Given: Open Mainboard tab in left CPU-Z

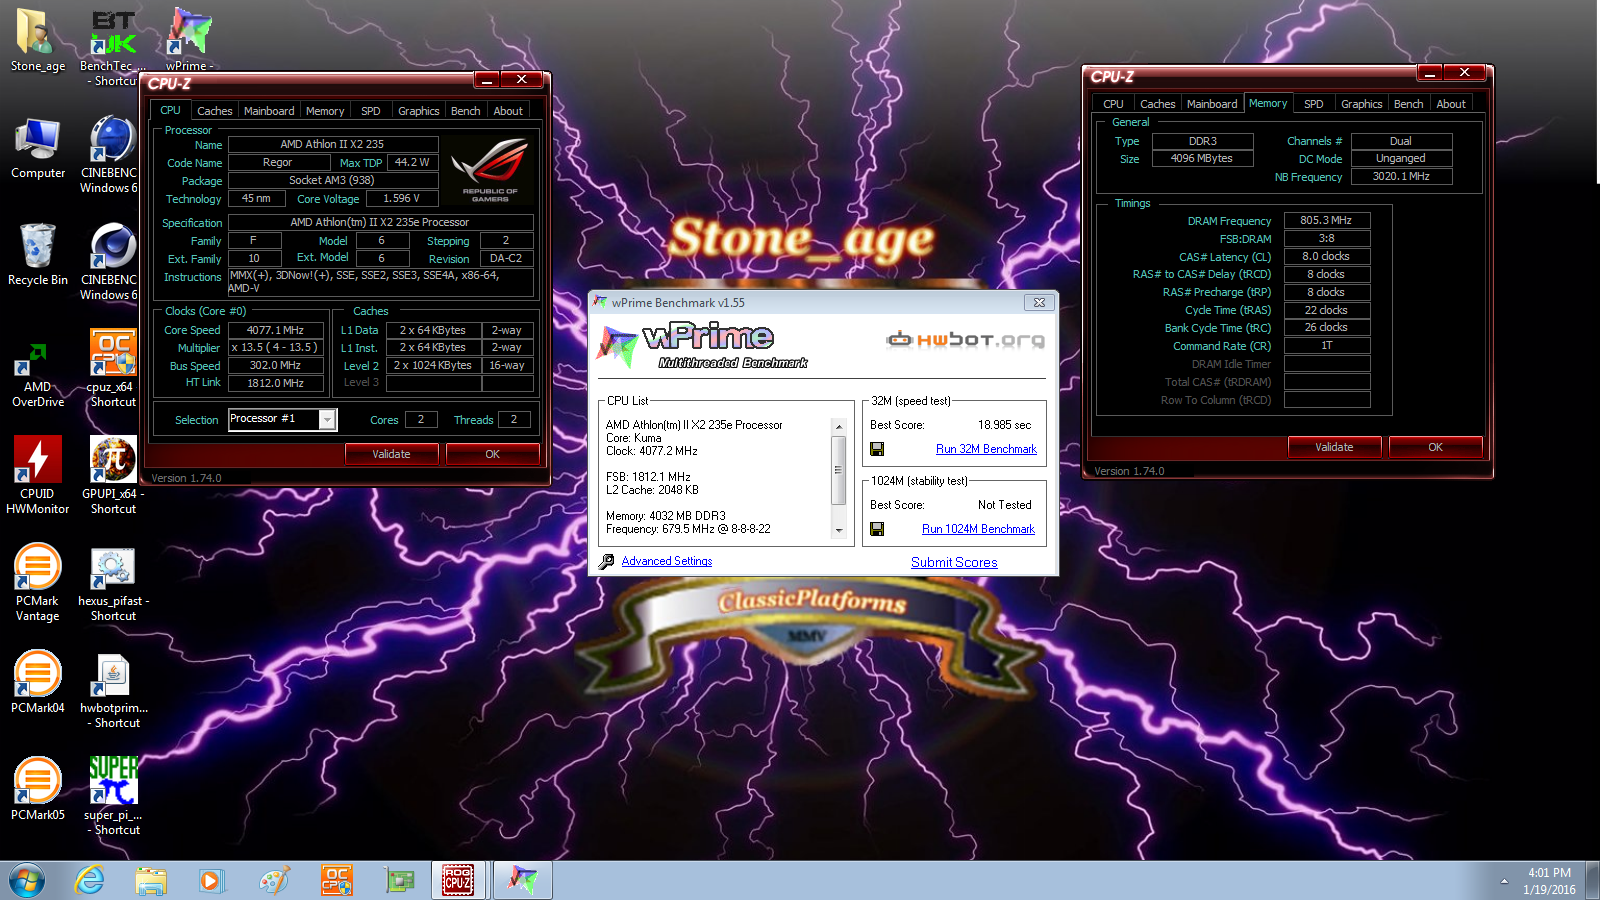Looking at the screenshot, I should [x=269, y=111].
